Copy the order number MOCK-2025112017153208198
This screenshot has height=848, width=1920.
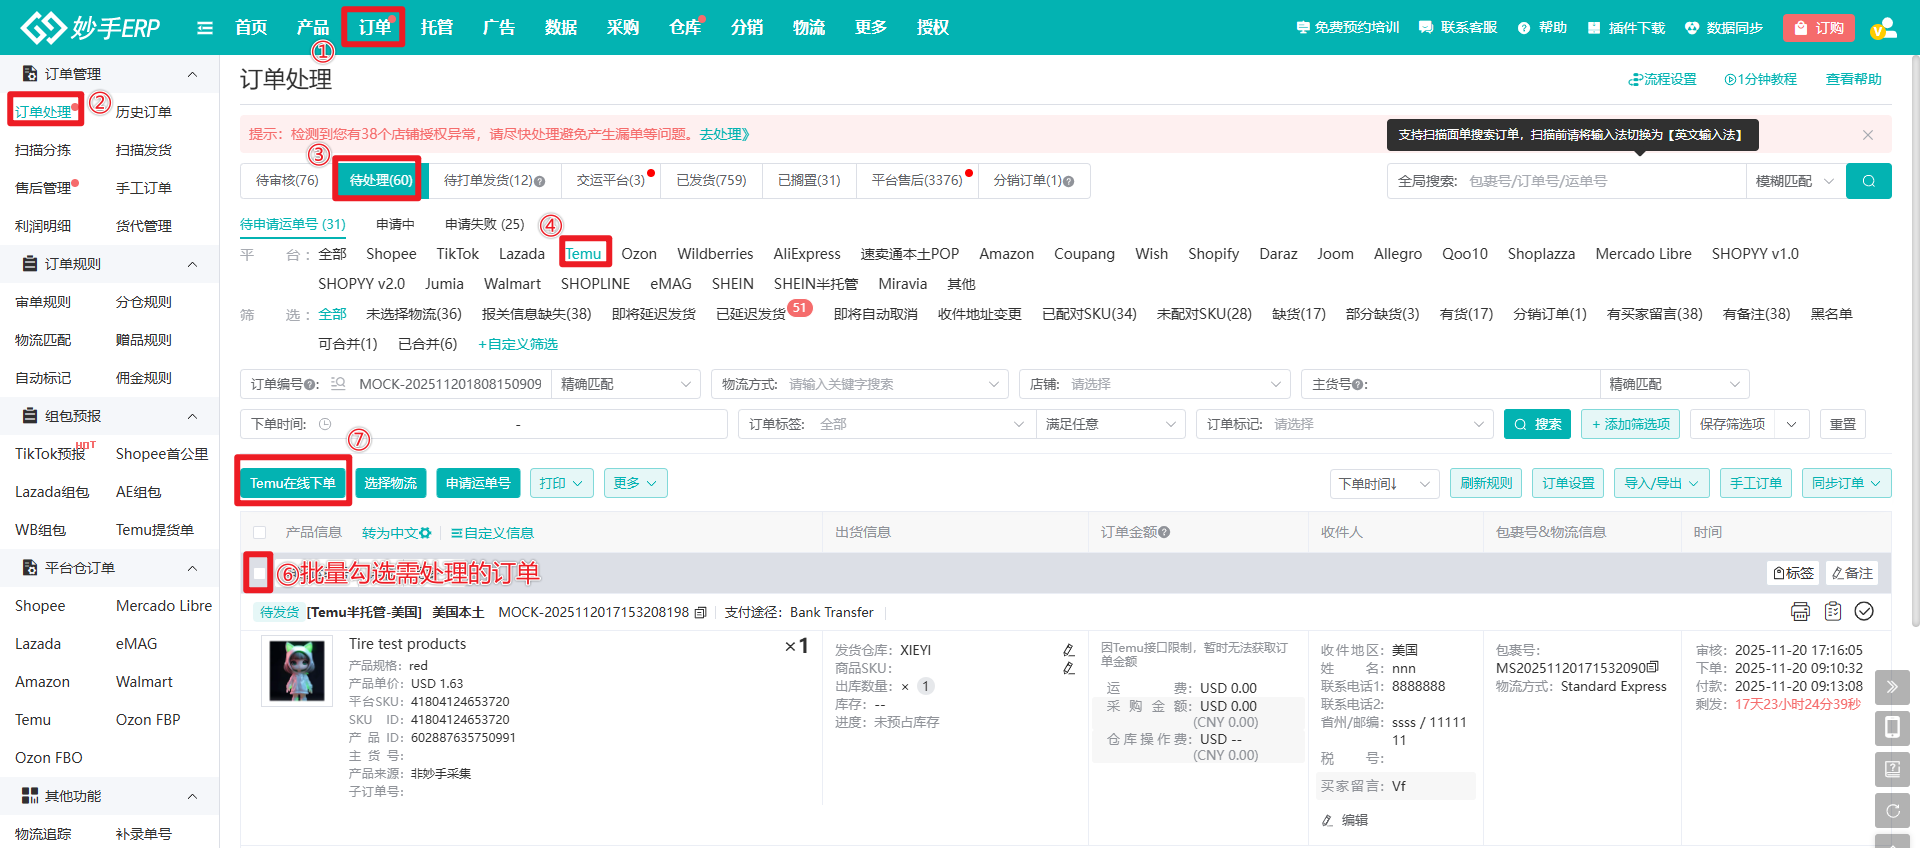pyautogui.click(x=700, y=612)
